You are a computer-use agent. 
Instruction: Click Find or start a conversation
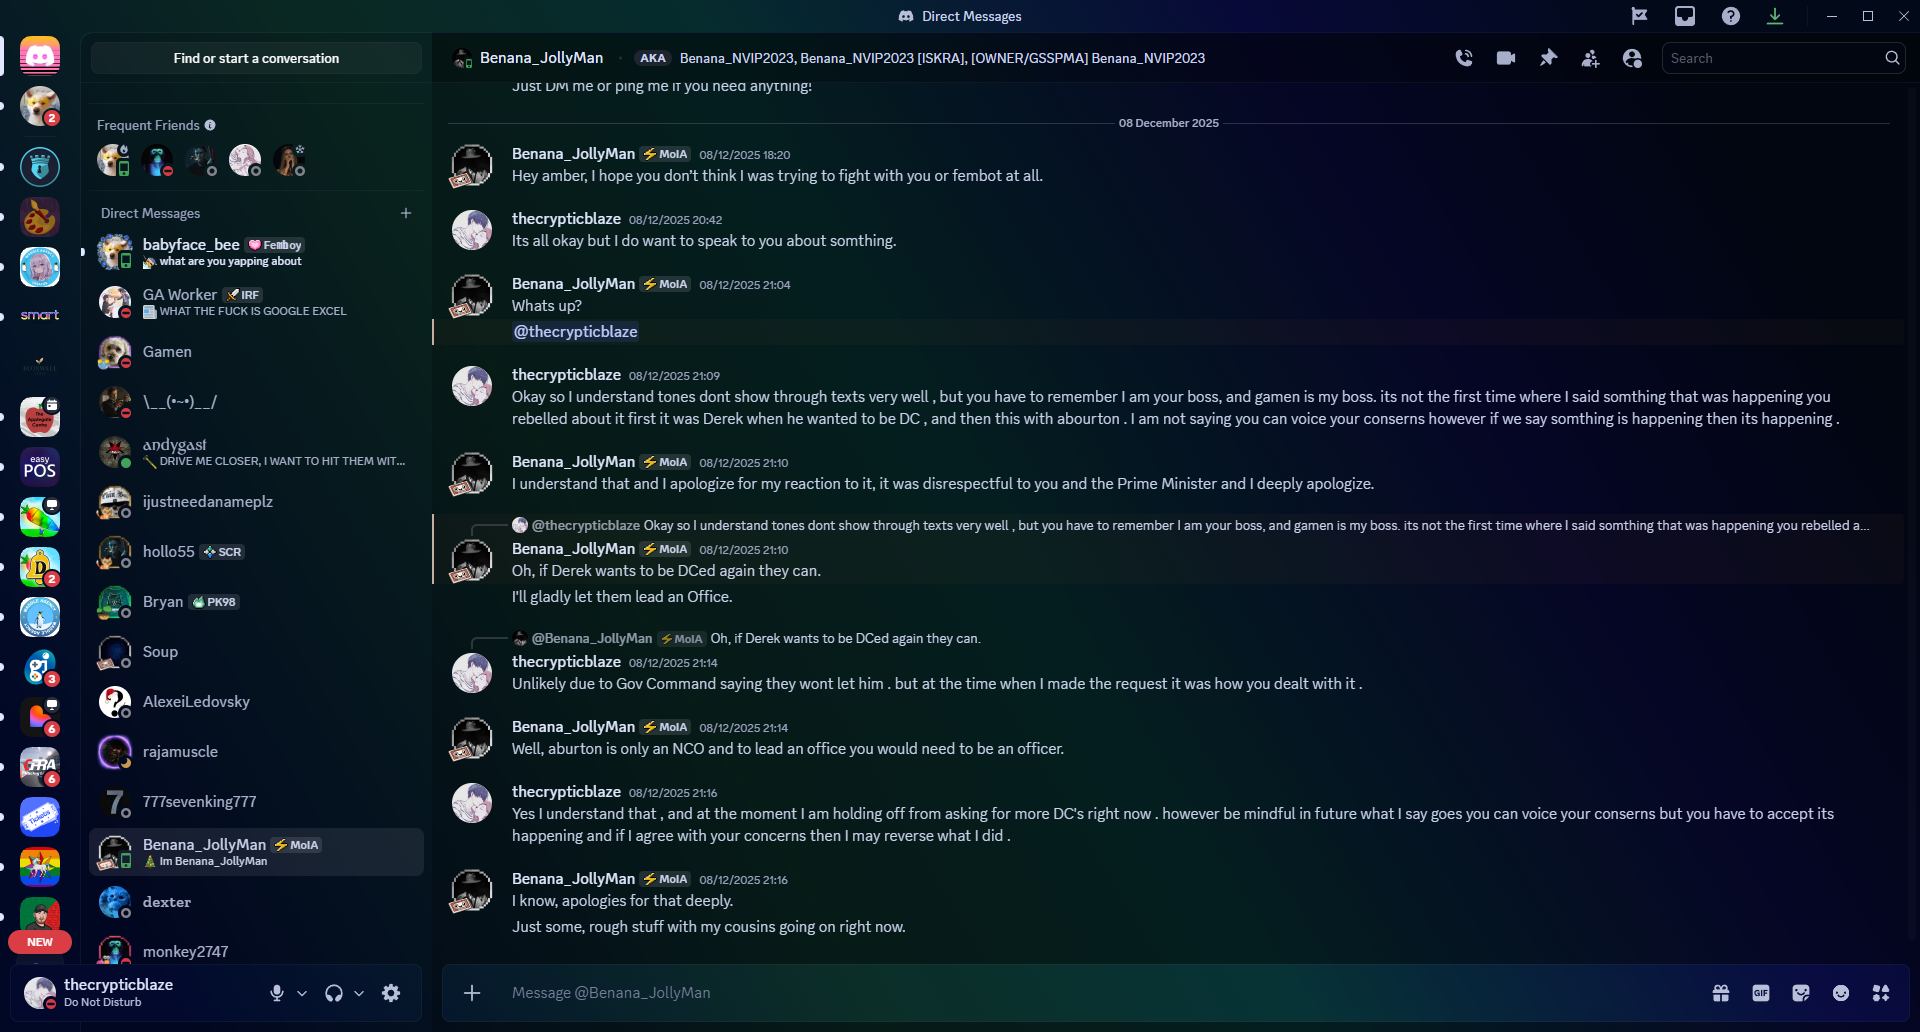(256, 58)
